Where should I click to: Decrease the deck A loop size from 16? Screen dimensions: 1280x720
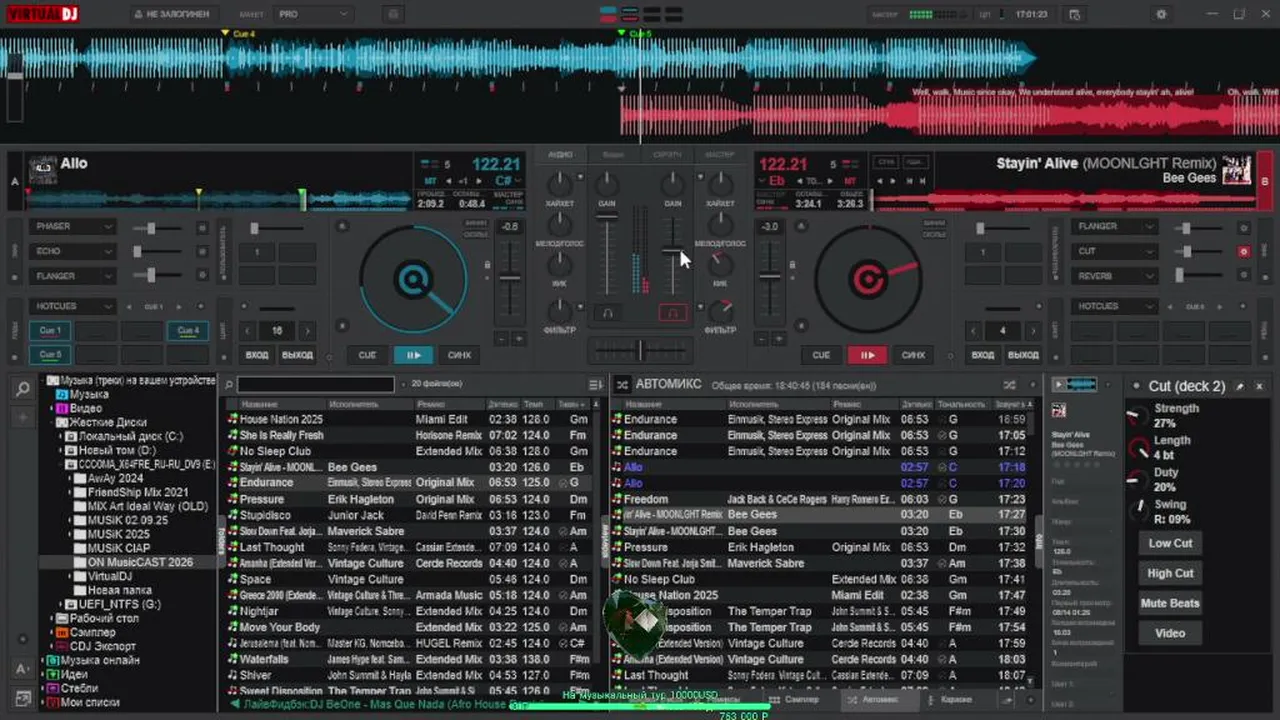click(x=248, y=330)
